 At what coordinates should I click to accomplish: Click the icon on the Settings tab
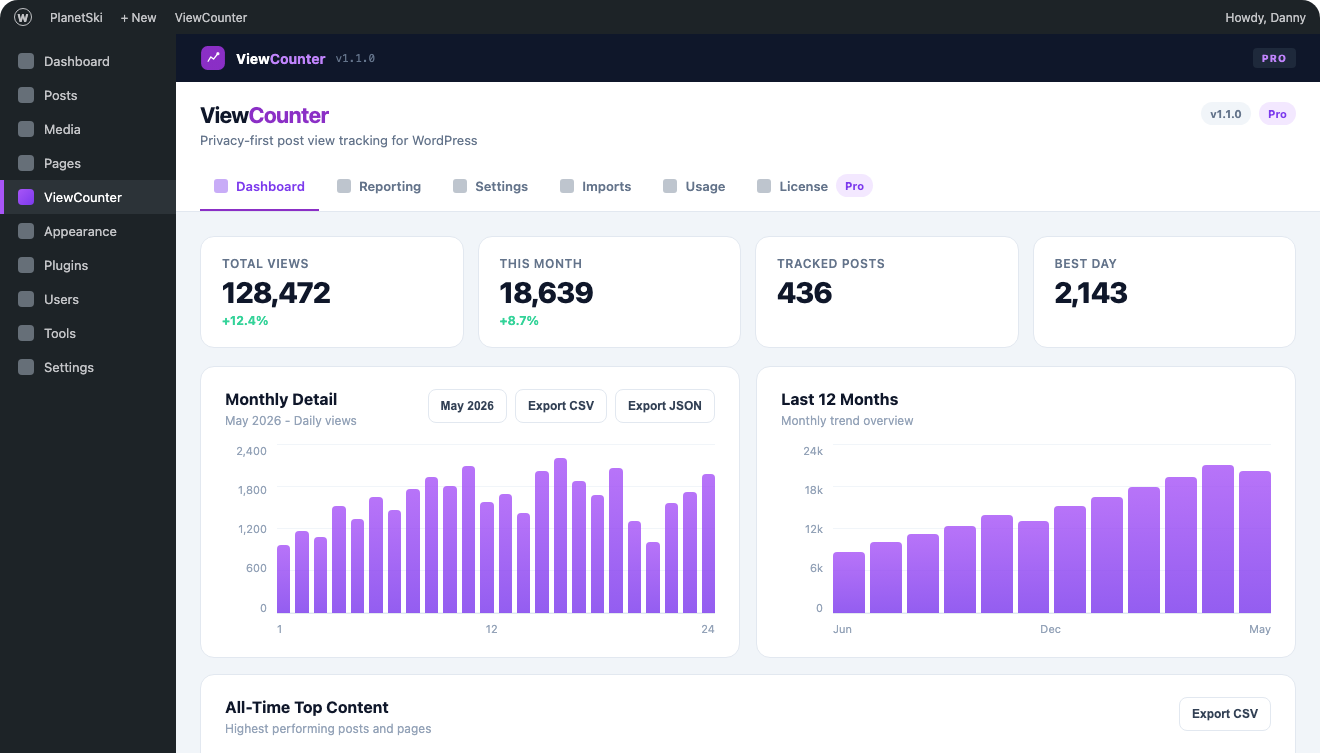coord(460,186)
